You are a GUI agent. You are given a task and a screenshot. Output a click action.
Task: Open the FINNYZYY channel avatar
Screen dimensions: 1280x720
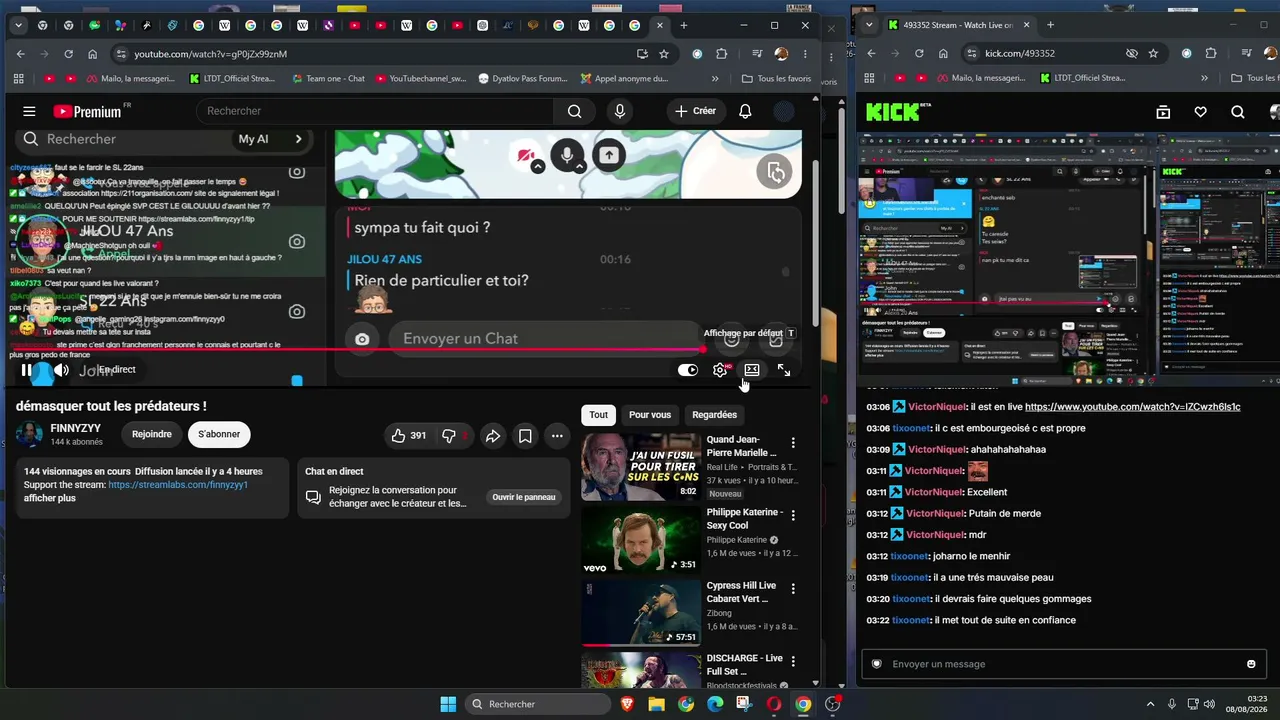pos(30,434)
